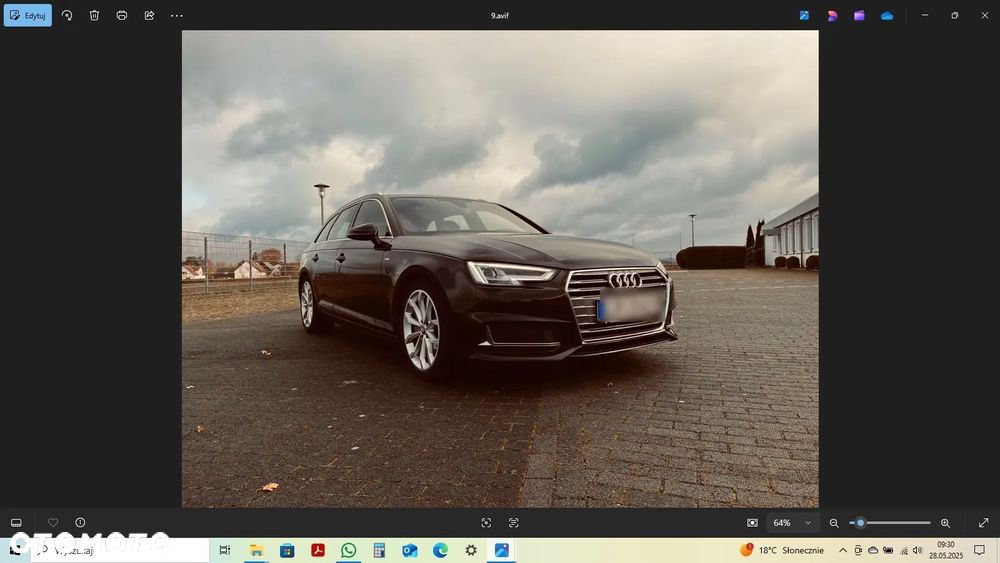Open the clock showing 09:30 28.05.2025
The height and width of the screenshot is (563, 1000).
(x=946, y=550)
